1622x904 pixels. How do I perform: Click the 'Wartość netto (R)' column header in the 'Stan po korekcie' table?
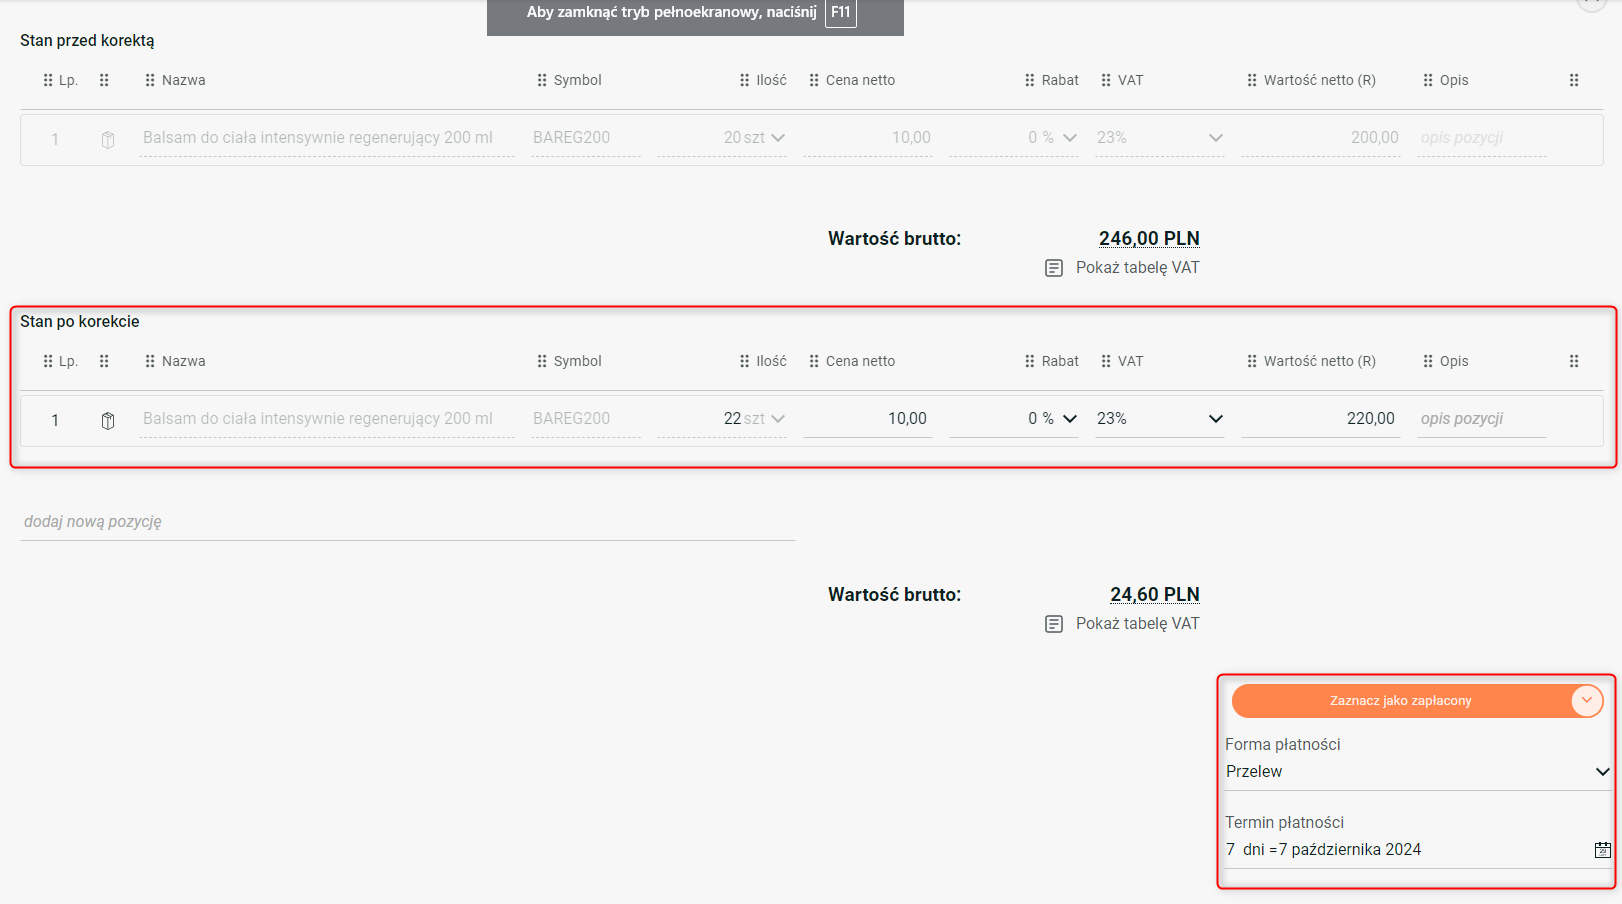click(x=1320, y=361)
